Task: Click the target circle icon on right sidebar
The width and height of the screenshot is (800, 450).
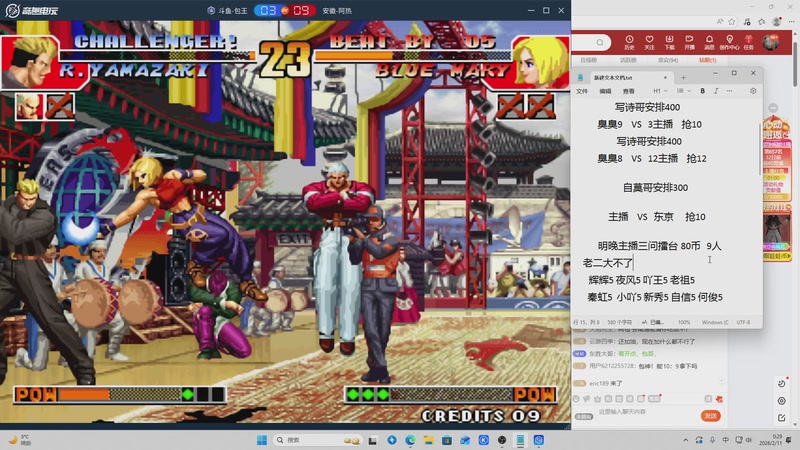Action: tap(782, 401)
